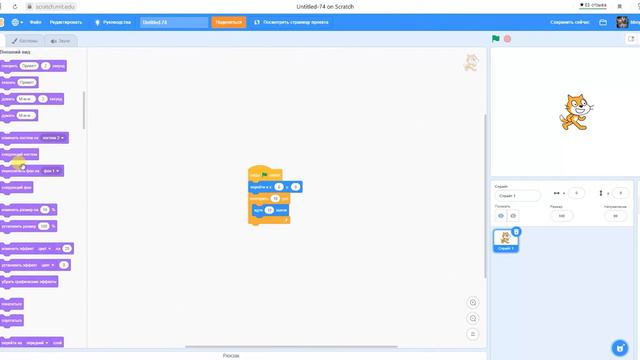Click the sprite size field

click(x=562, y=216)
